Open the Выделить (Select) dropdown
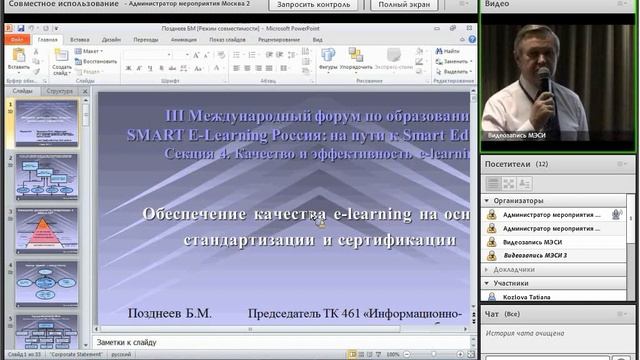The width and height of the screenshot is (640, 360). click(453, 71)
